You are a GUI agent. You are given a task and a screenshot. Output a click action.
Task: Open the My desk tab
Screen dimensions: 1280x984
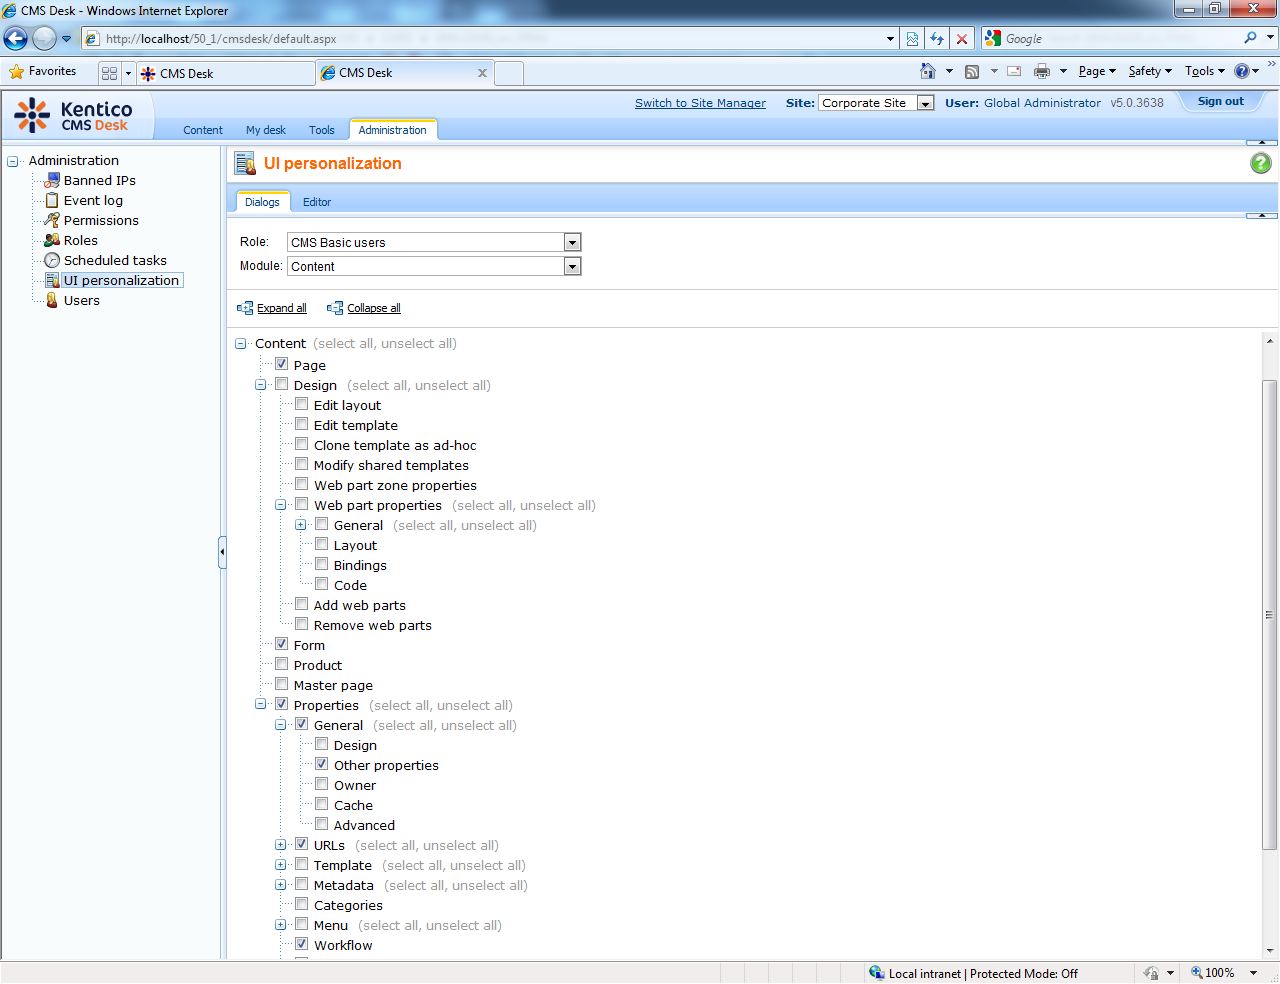pos(266,130)
